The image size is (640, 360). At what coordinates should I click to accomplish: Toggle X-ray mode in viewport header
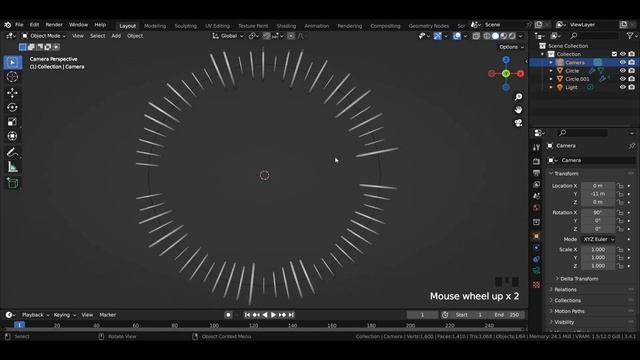pos(476,36)
